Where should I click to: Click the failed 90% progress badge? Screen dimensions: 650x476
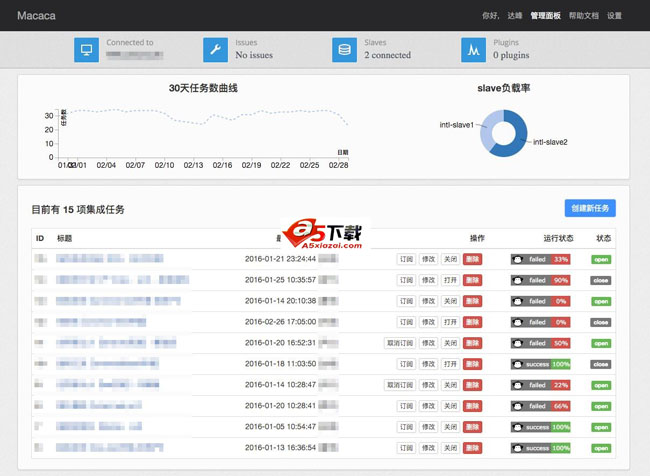[x=541, y=281]
